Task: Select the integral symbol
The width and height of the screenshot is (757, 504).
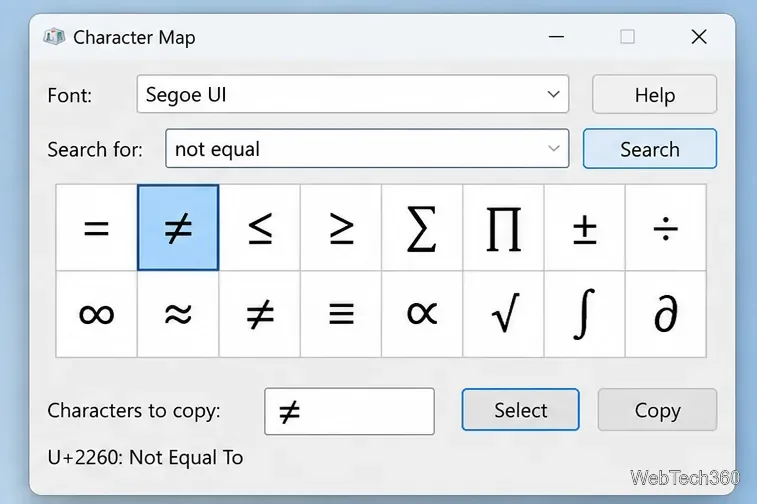Action: click(585, 314)
